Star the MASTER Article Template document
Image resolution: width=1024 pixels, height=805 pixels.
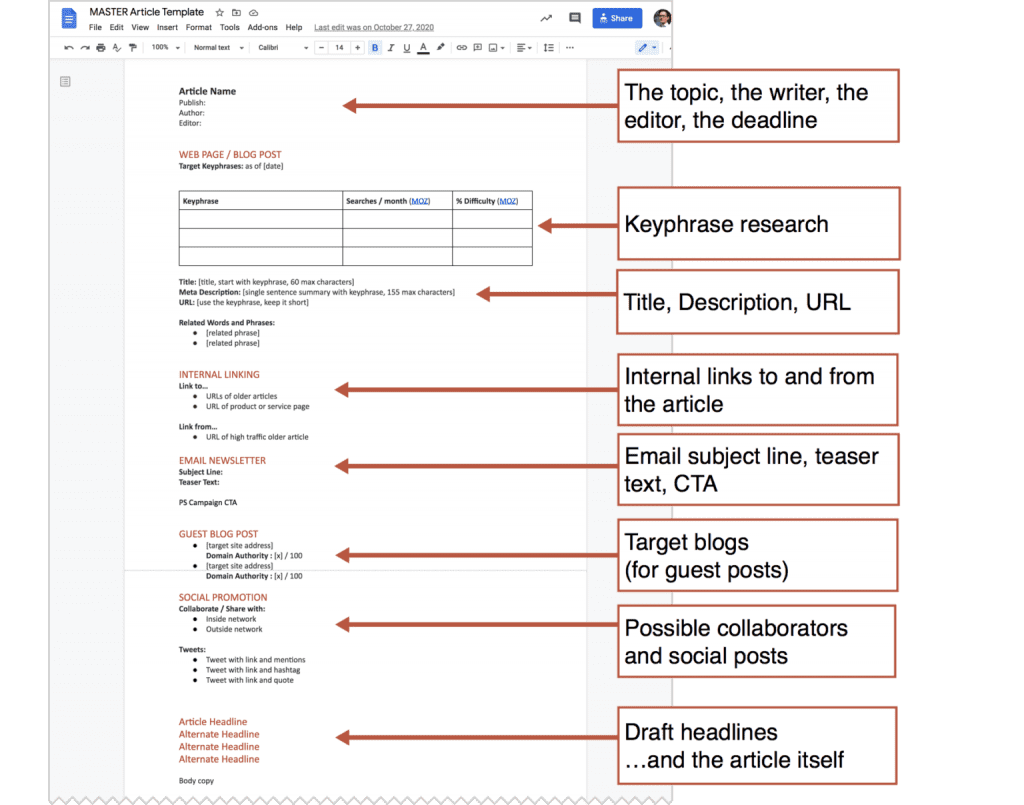tap(220, 12)
